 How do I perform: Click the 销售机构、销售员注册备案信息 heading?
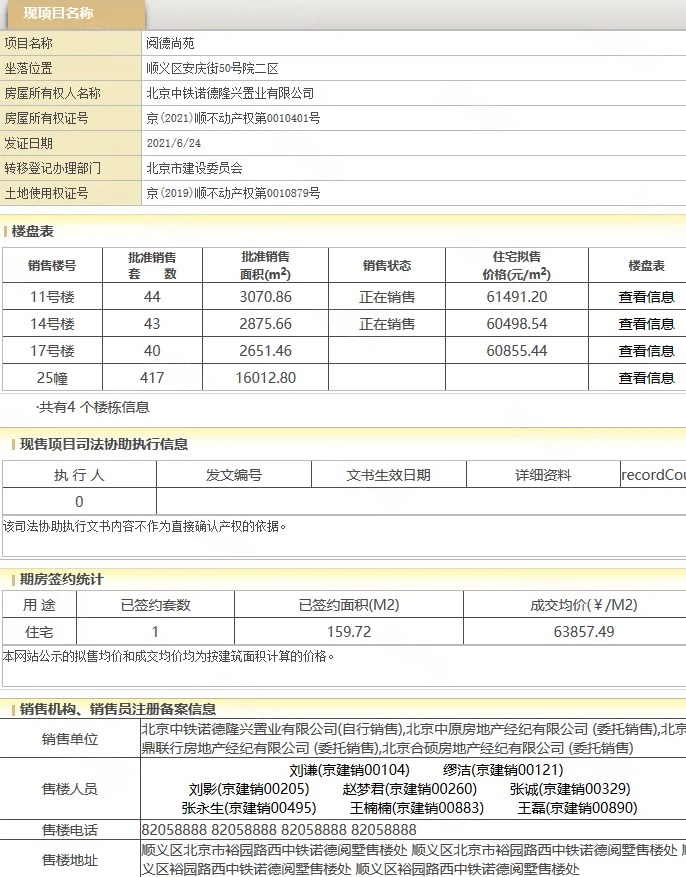tap(118, 709)
